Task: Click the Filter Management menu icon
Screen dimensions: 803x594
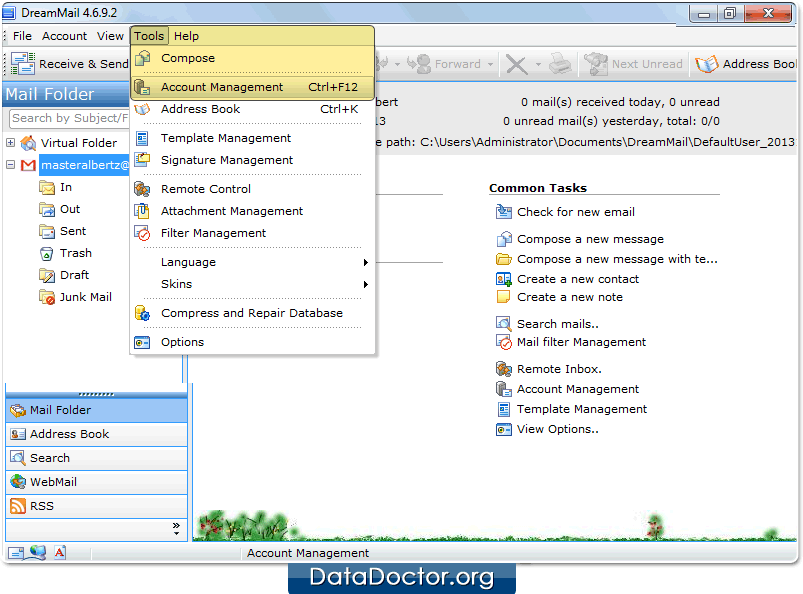Action: pyautogui.click(x=142, y=233)
